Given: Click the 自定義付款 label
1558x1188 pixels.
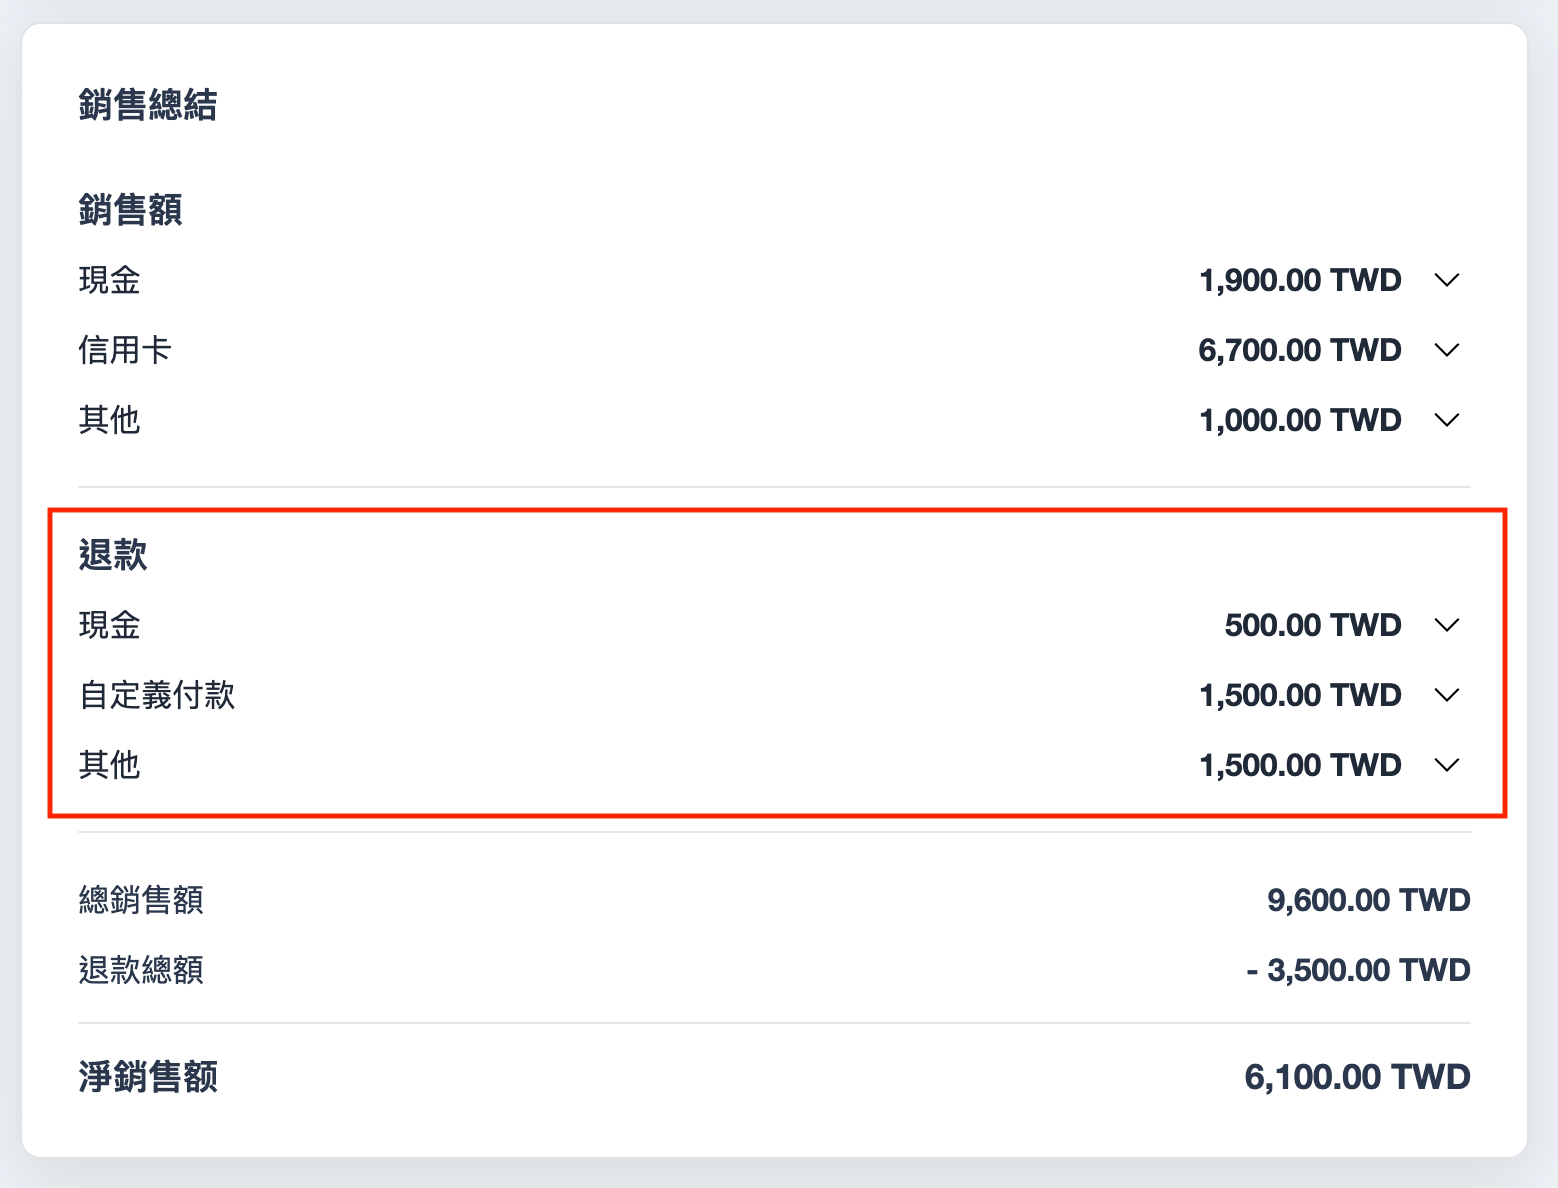Looking at the screenshot, I should 157,695.
